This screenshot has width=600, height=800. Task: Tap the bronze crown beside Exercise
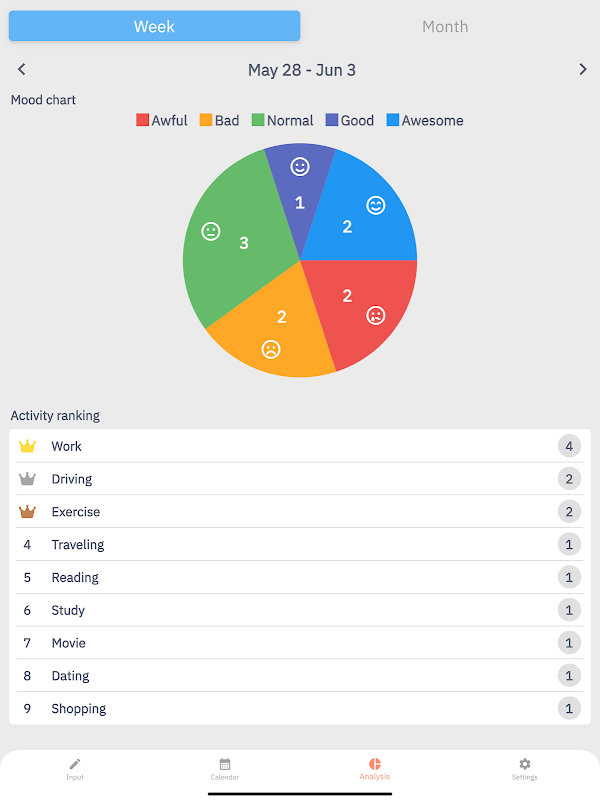pyautogui.click(x=27, y=512)
